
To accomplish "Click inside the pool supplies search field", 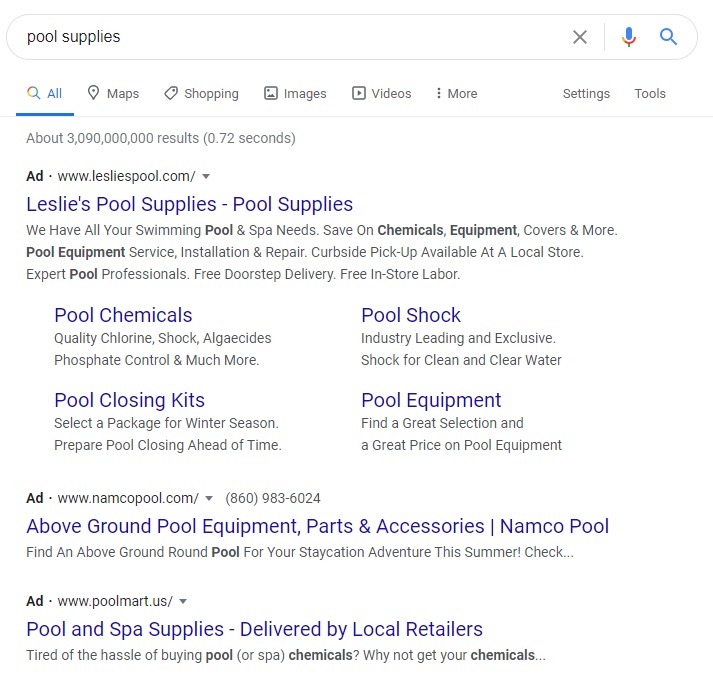I will tap(291, 37).
